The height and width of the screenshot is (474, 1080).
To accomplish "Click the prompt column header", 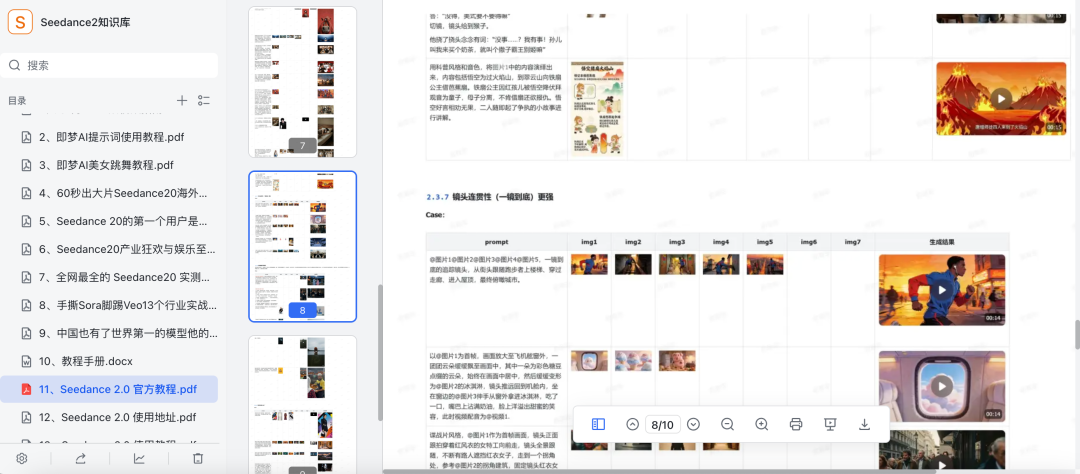I will coord(496,243).
